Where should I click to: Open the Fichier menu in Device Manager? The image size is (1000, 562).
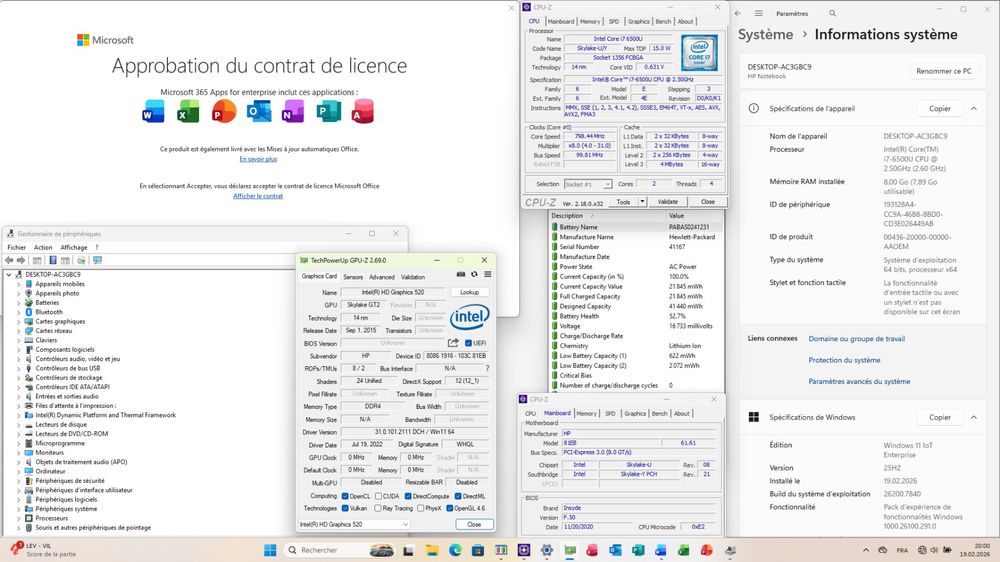click(x=17, y=248)
